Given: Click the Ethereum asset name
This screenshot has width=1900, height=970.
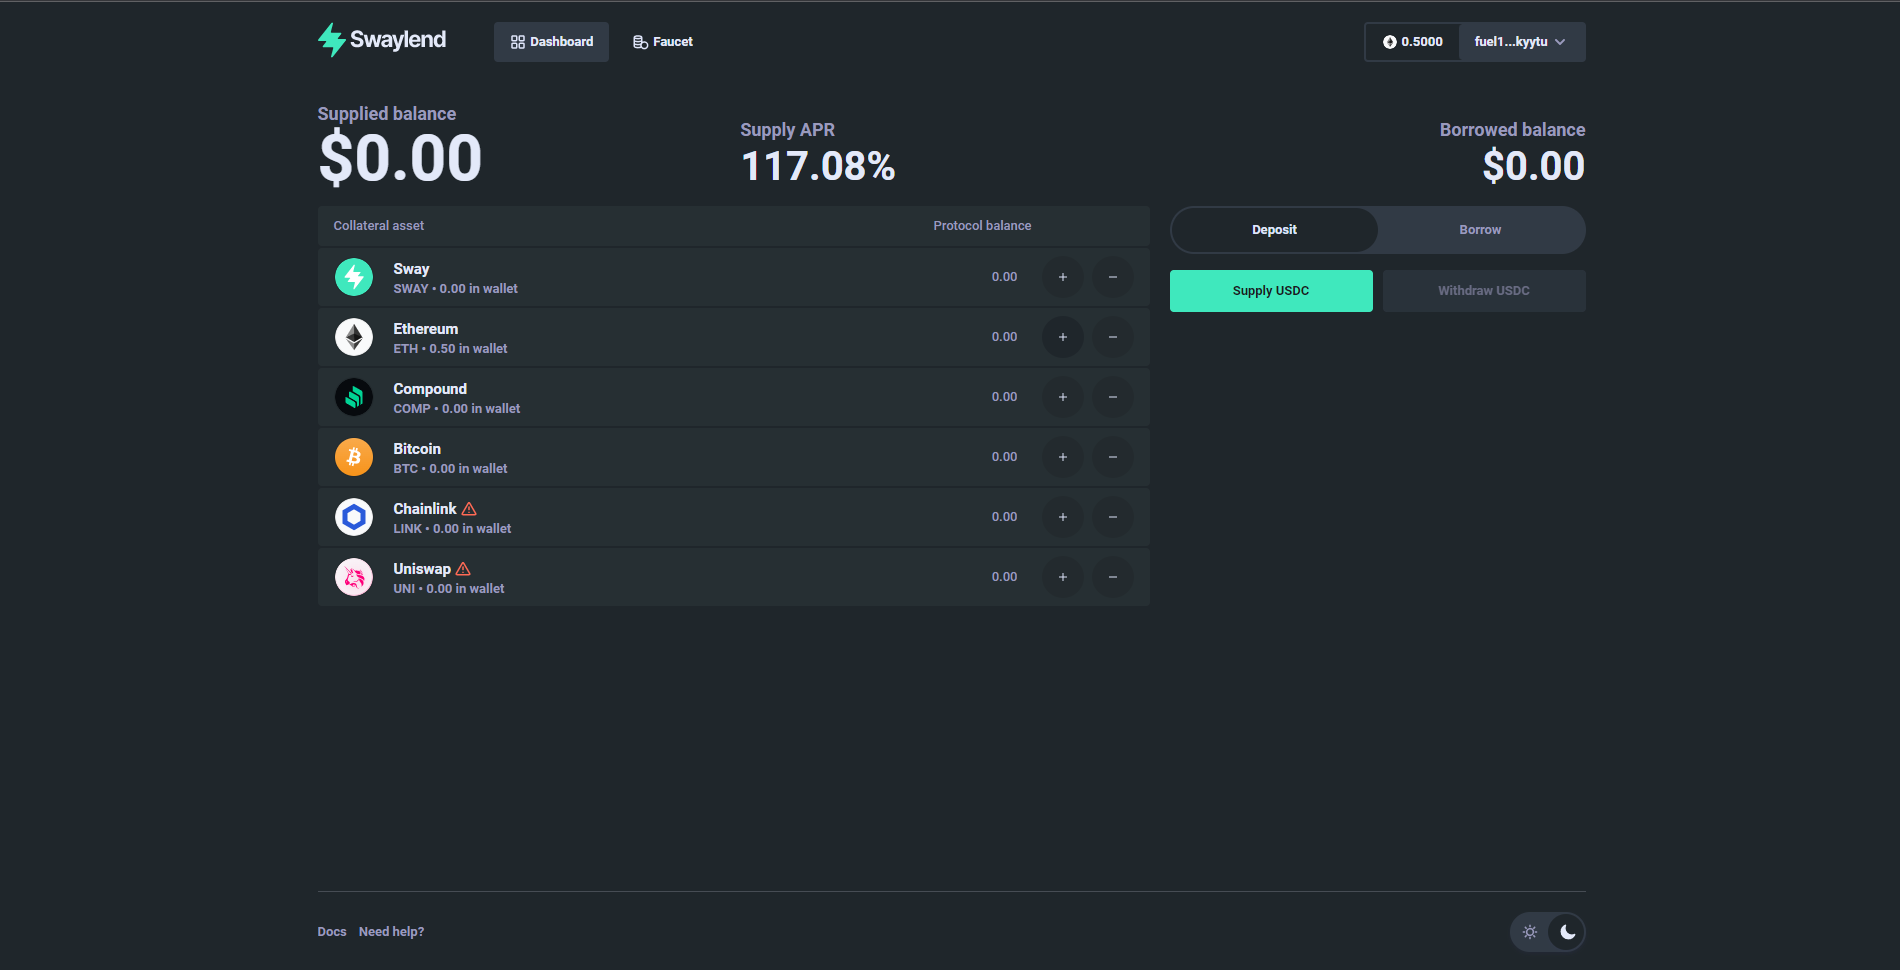Looking at the screenshot, I should [425, 329].
